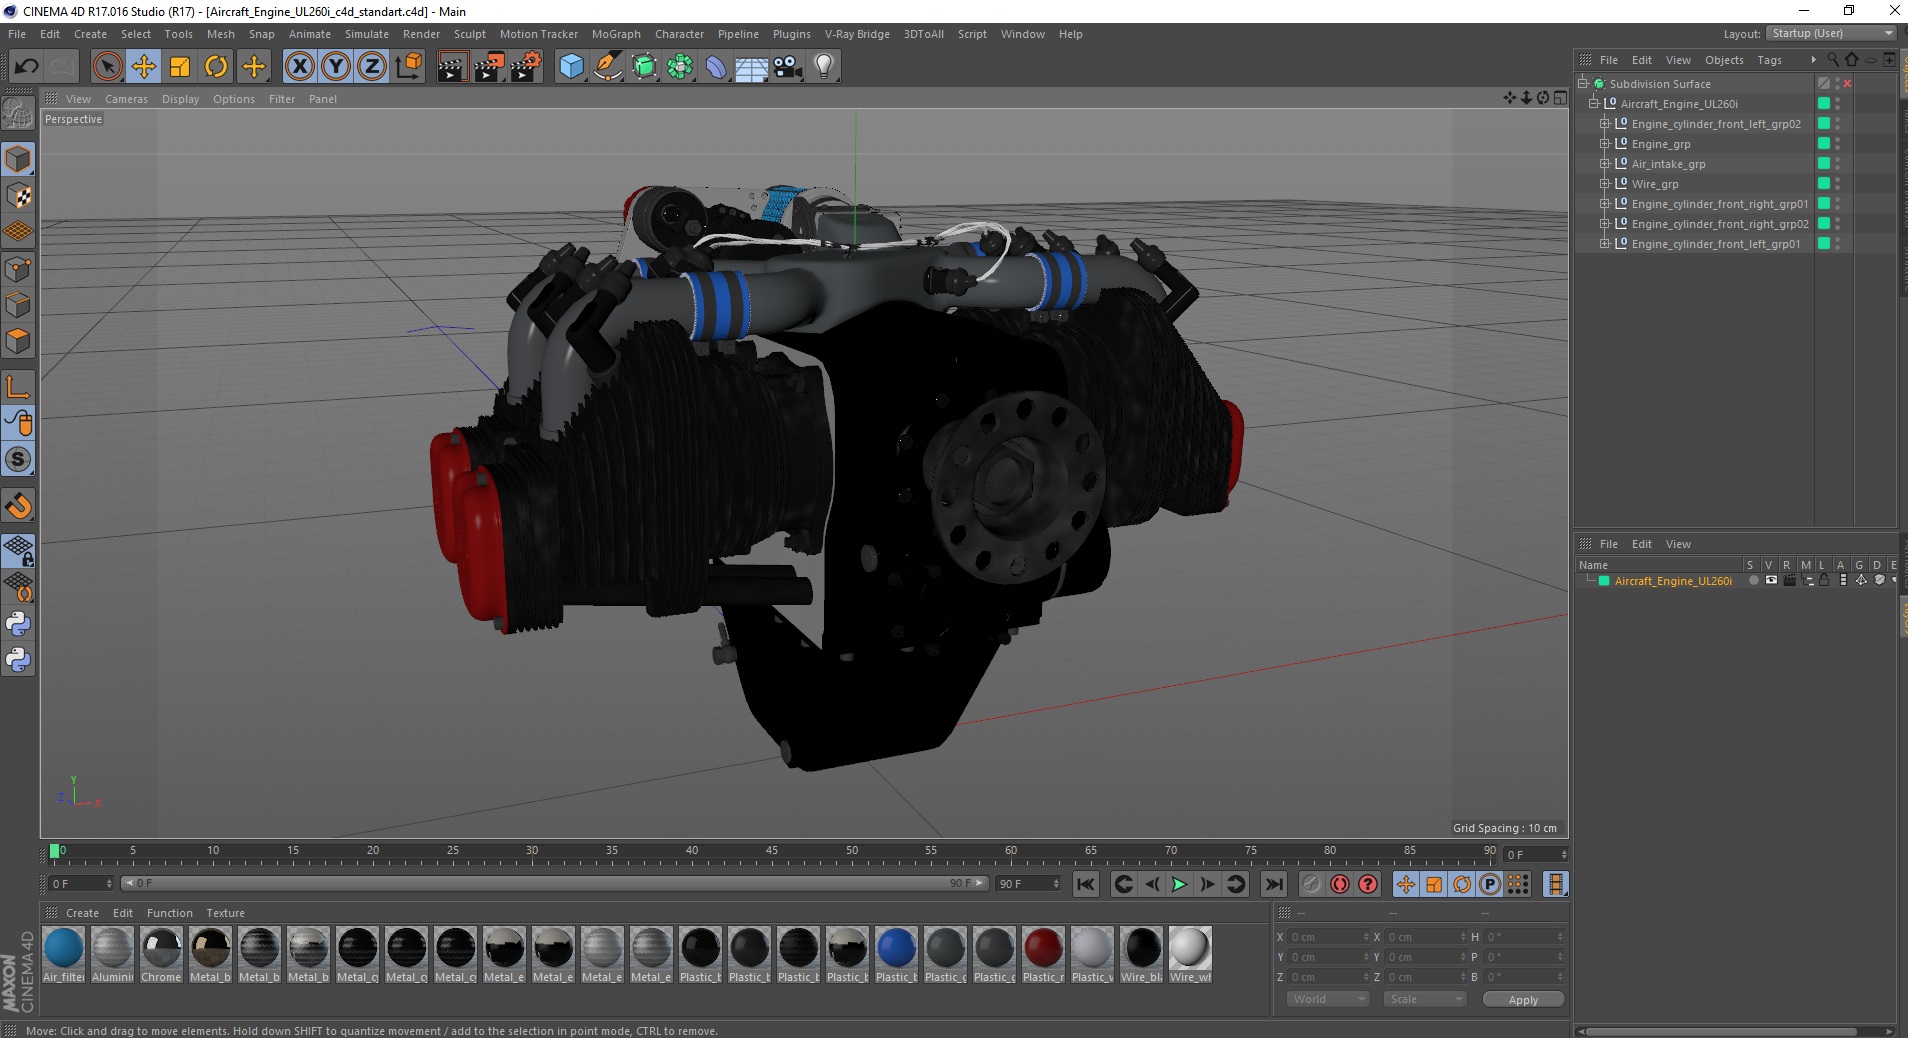Click the timeline marker at frame 45
Screen dimensions: 1908x1038
771,853
